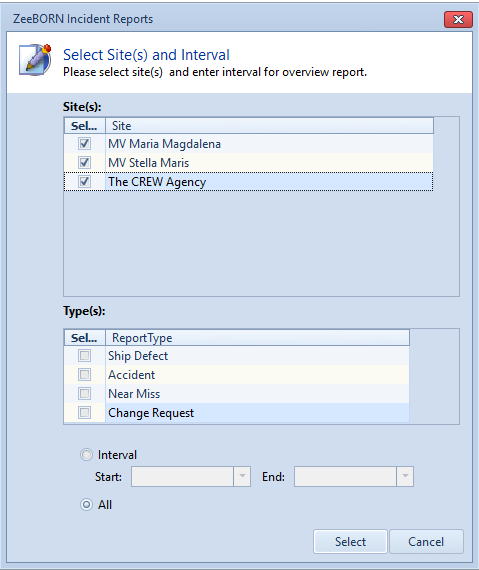The image size is (479, 570).
Task: Click the Start date input field
Action: point(182,477)
